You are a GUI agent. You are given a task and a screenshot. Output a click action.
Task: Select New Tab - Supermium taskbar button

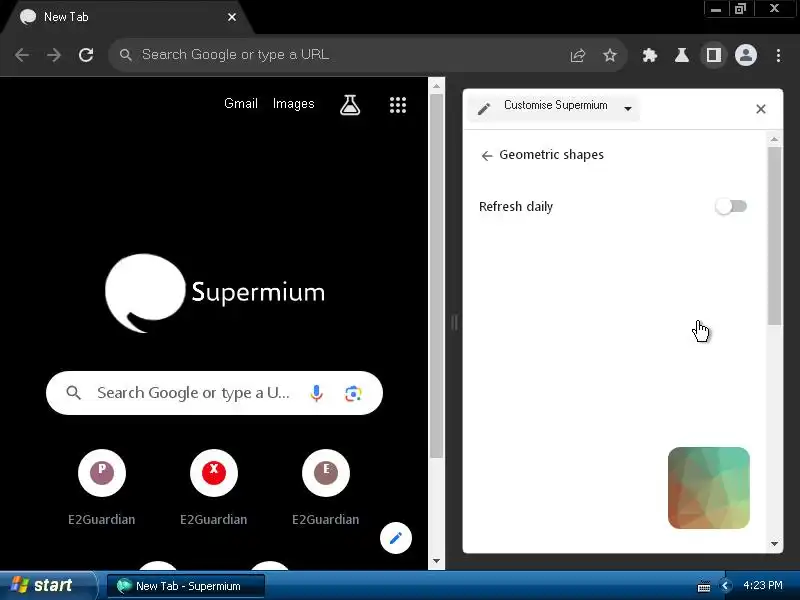pos(186,586)
